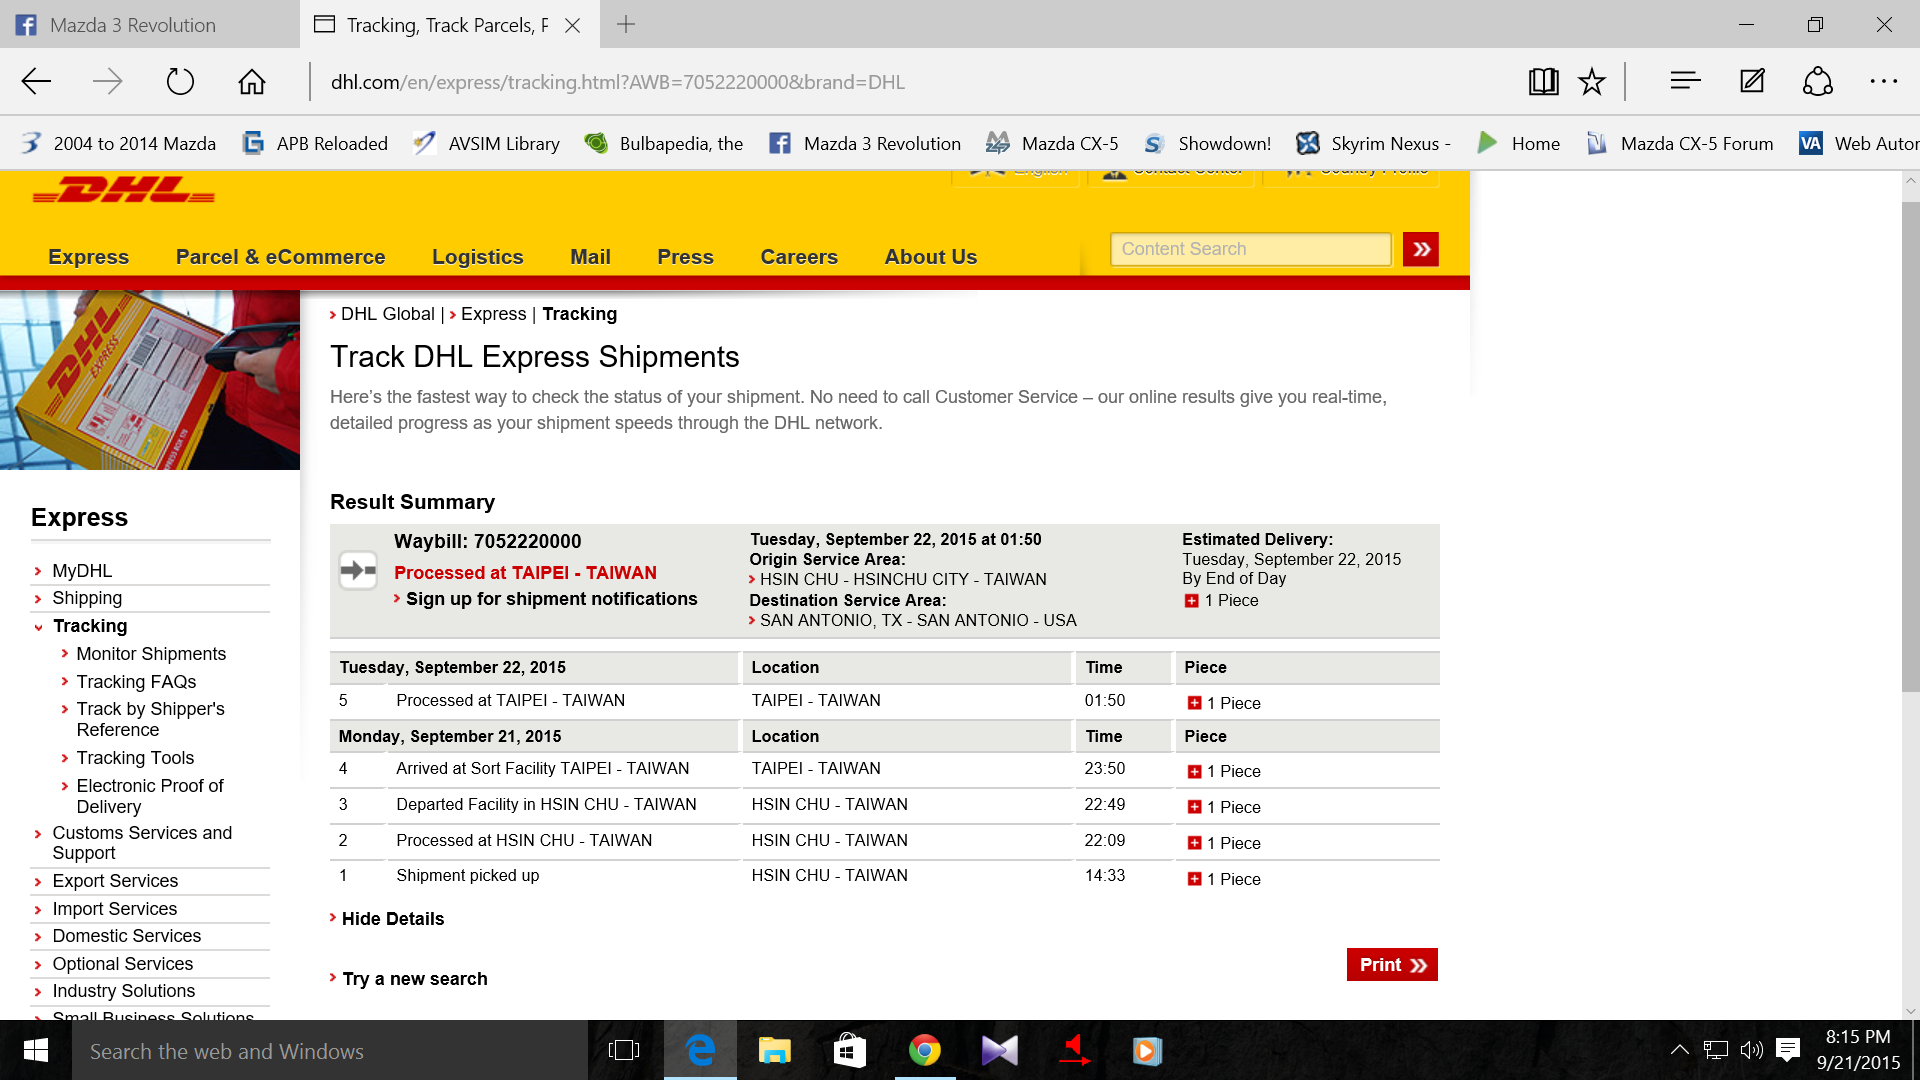Viewport: 1920px width, 1080px height.
Task: Open Electronic Proof of Delivery link
Action: coord(149,796)
